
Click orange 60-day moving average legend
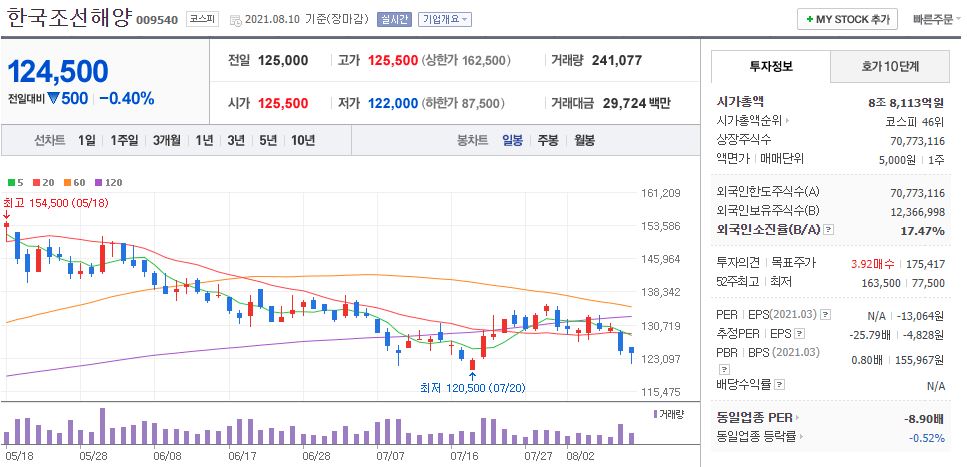click(x=74, y=183)
